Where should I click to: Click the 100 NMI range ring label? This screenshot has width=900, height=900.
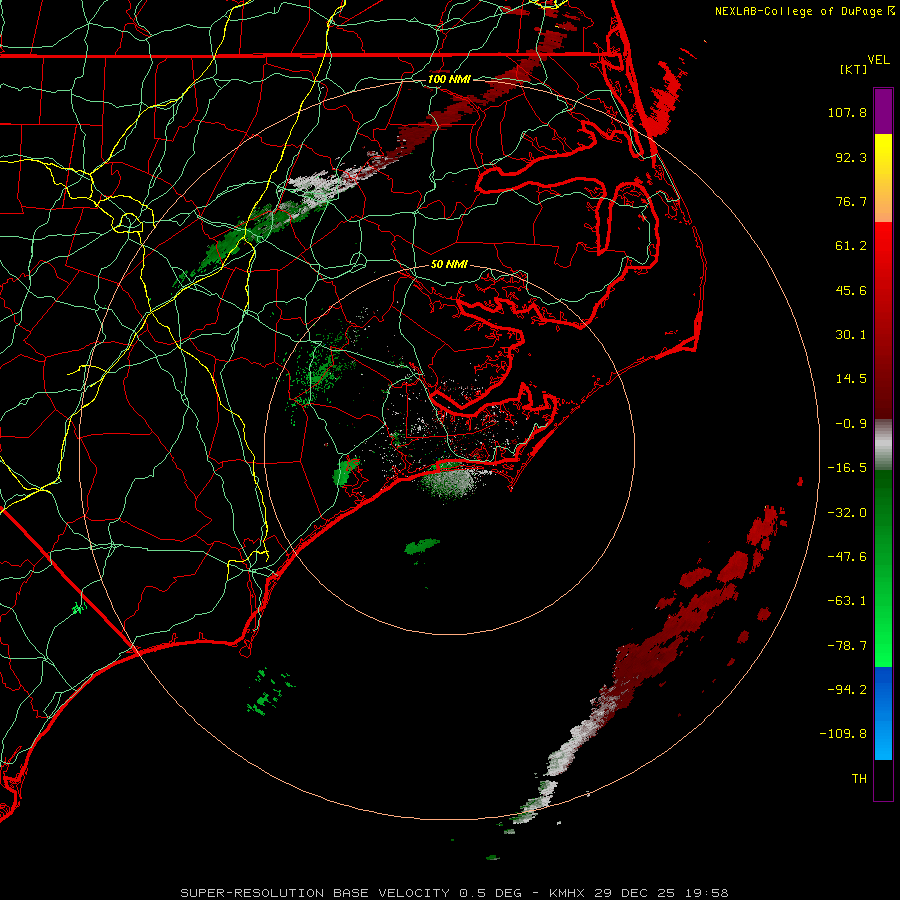click(x=449, y=79)
